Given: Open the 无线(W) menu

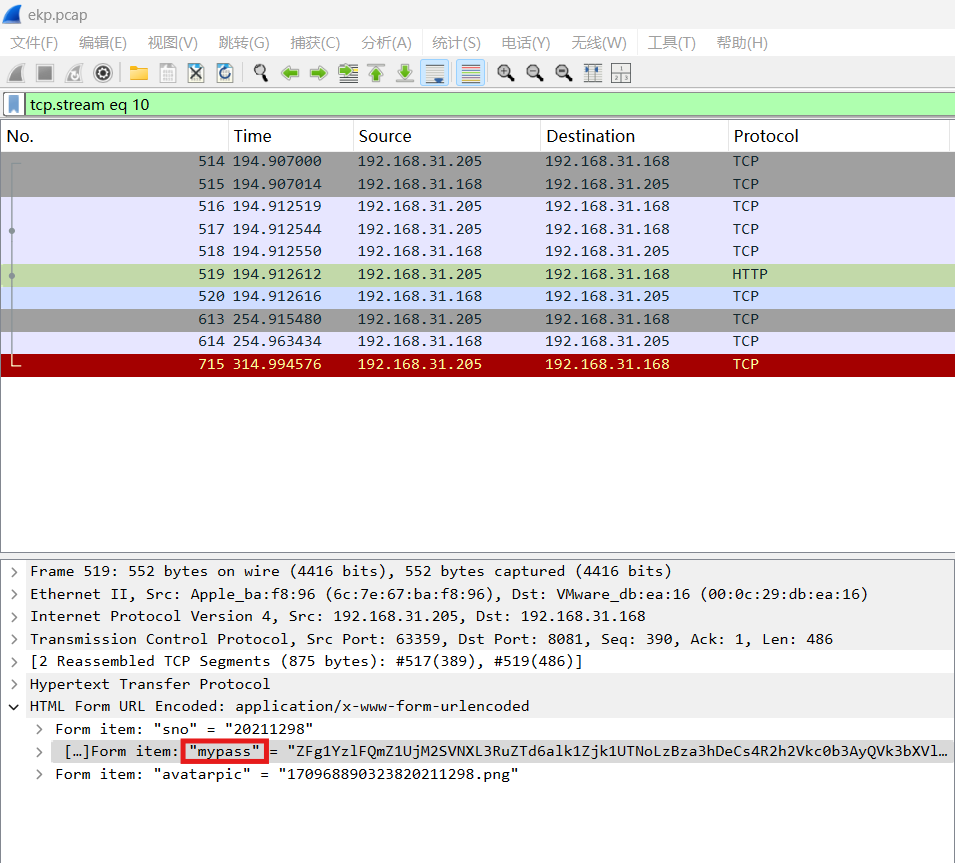Looking at the screenshot, I should [598, 43].
